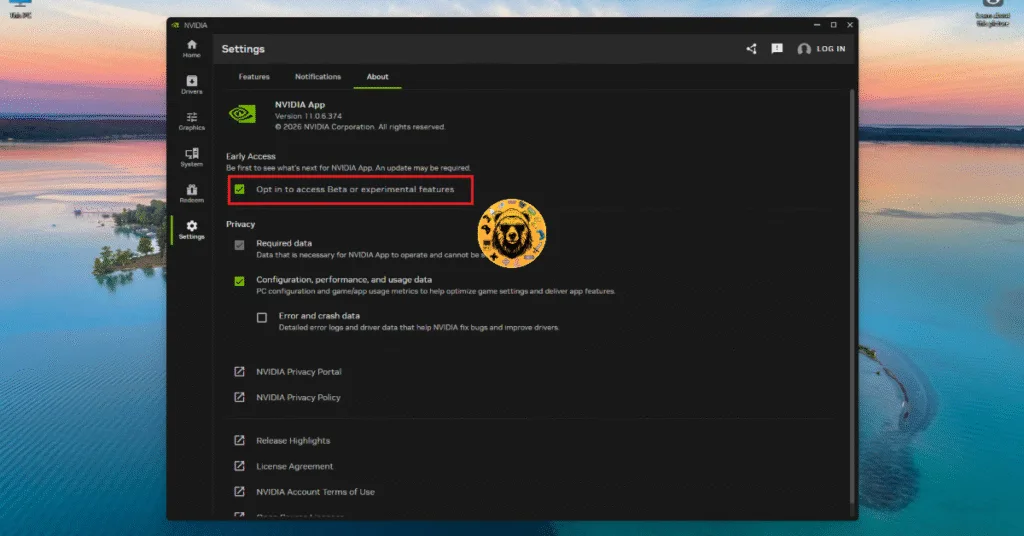This screenshot has width=1024, height=536.
Task: Open NVIDIA Privacy Policy link
Action: 298,397
